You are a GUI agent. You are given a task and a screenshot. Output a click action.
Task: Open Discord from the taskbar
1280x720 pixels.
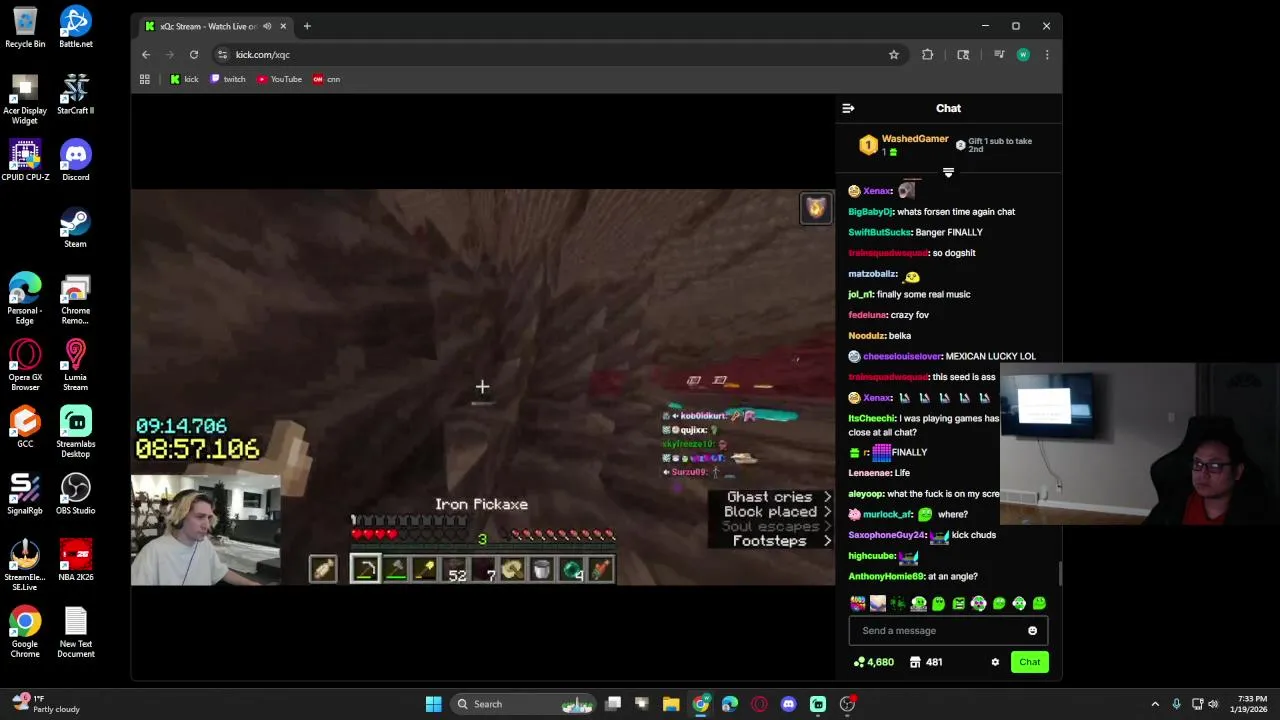[x=788, y=704]
